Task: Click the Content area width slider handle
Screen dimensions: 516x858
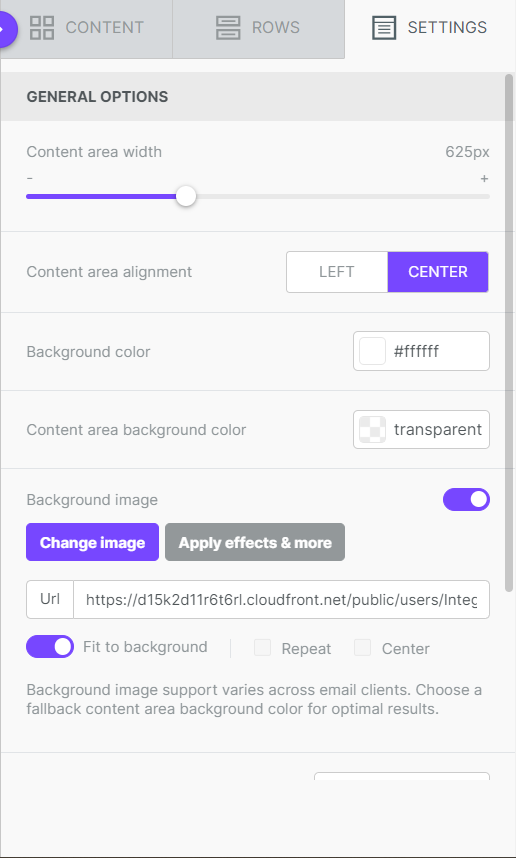Action: click(186, 196)
